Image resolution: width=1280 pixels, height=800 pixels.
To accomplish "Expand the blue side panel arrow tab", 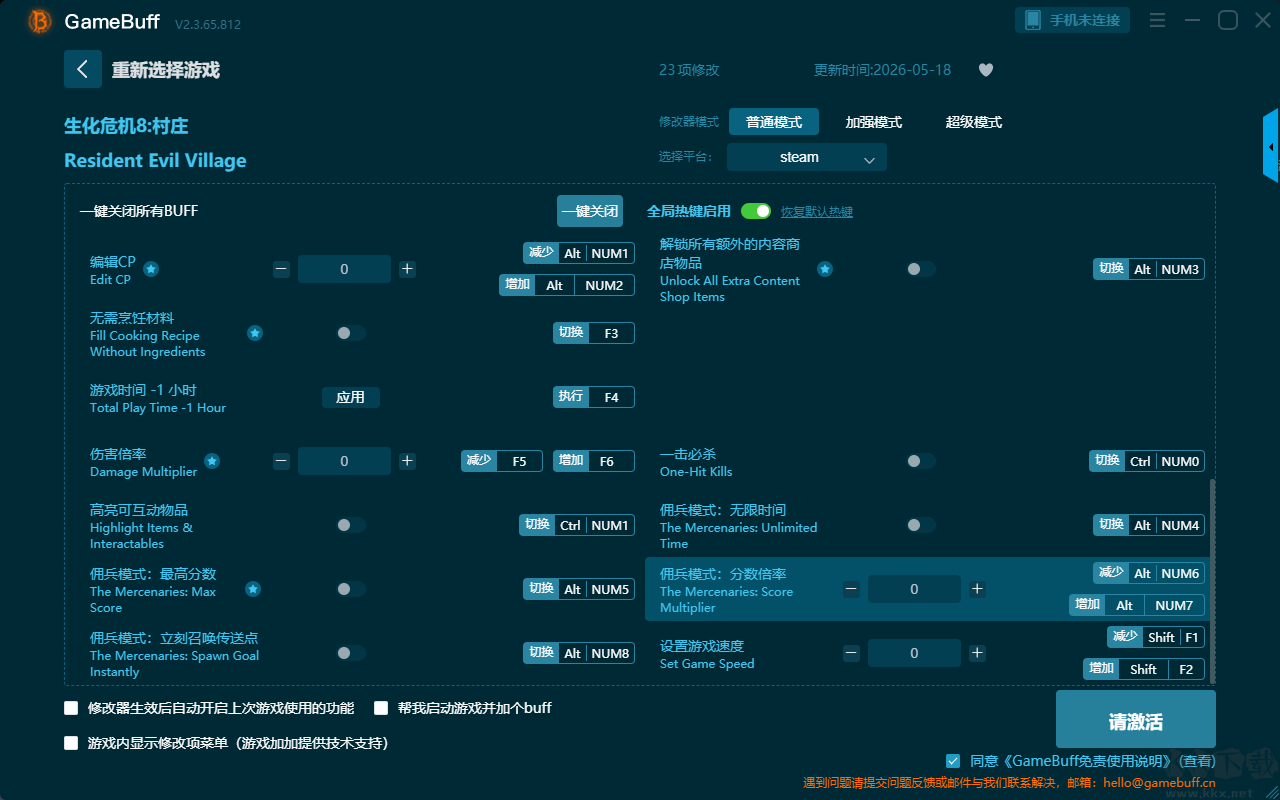I will click(x=1271, y=146).
